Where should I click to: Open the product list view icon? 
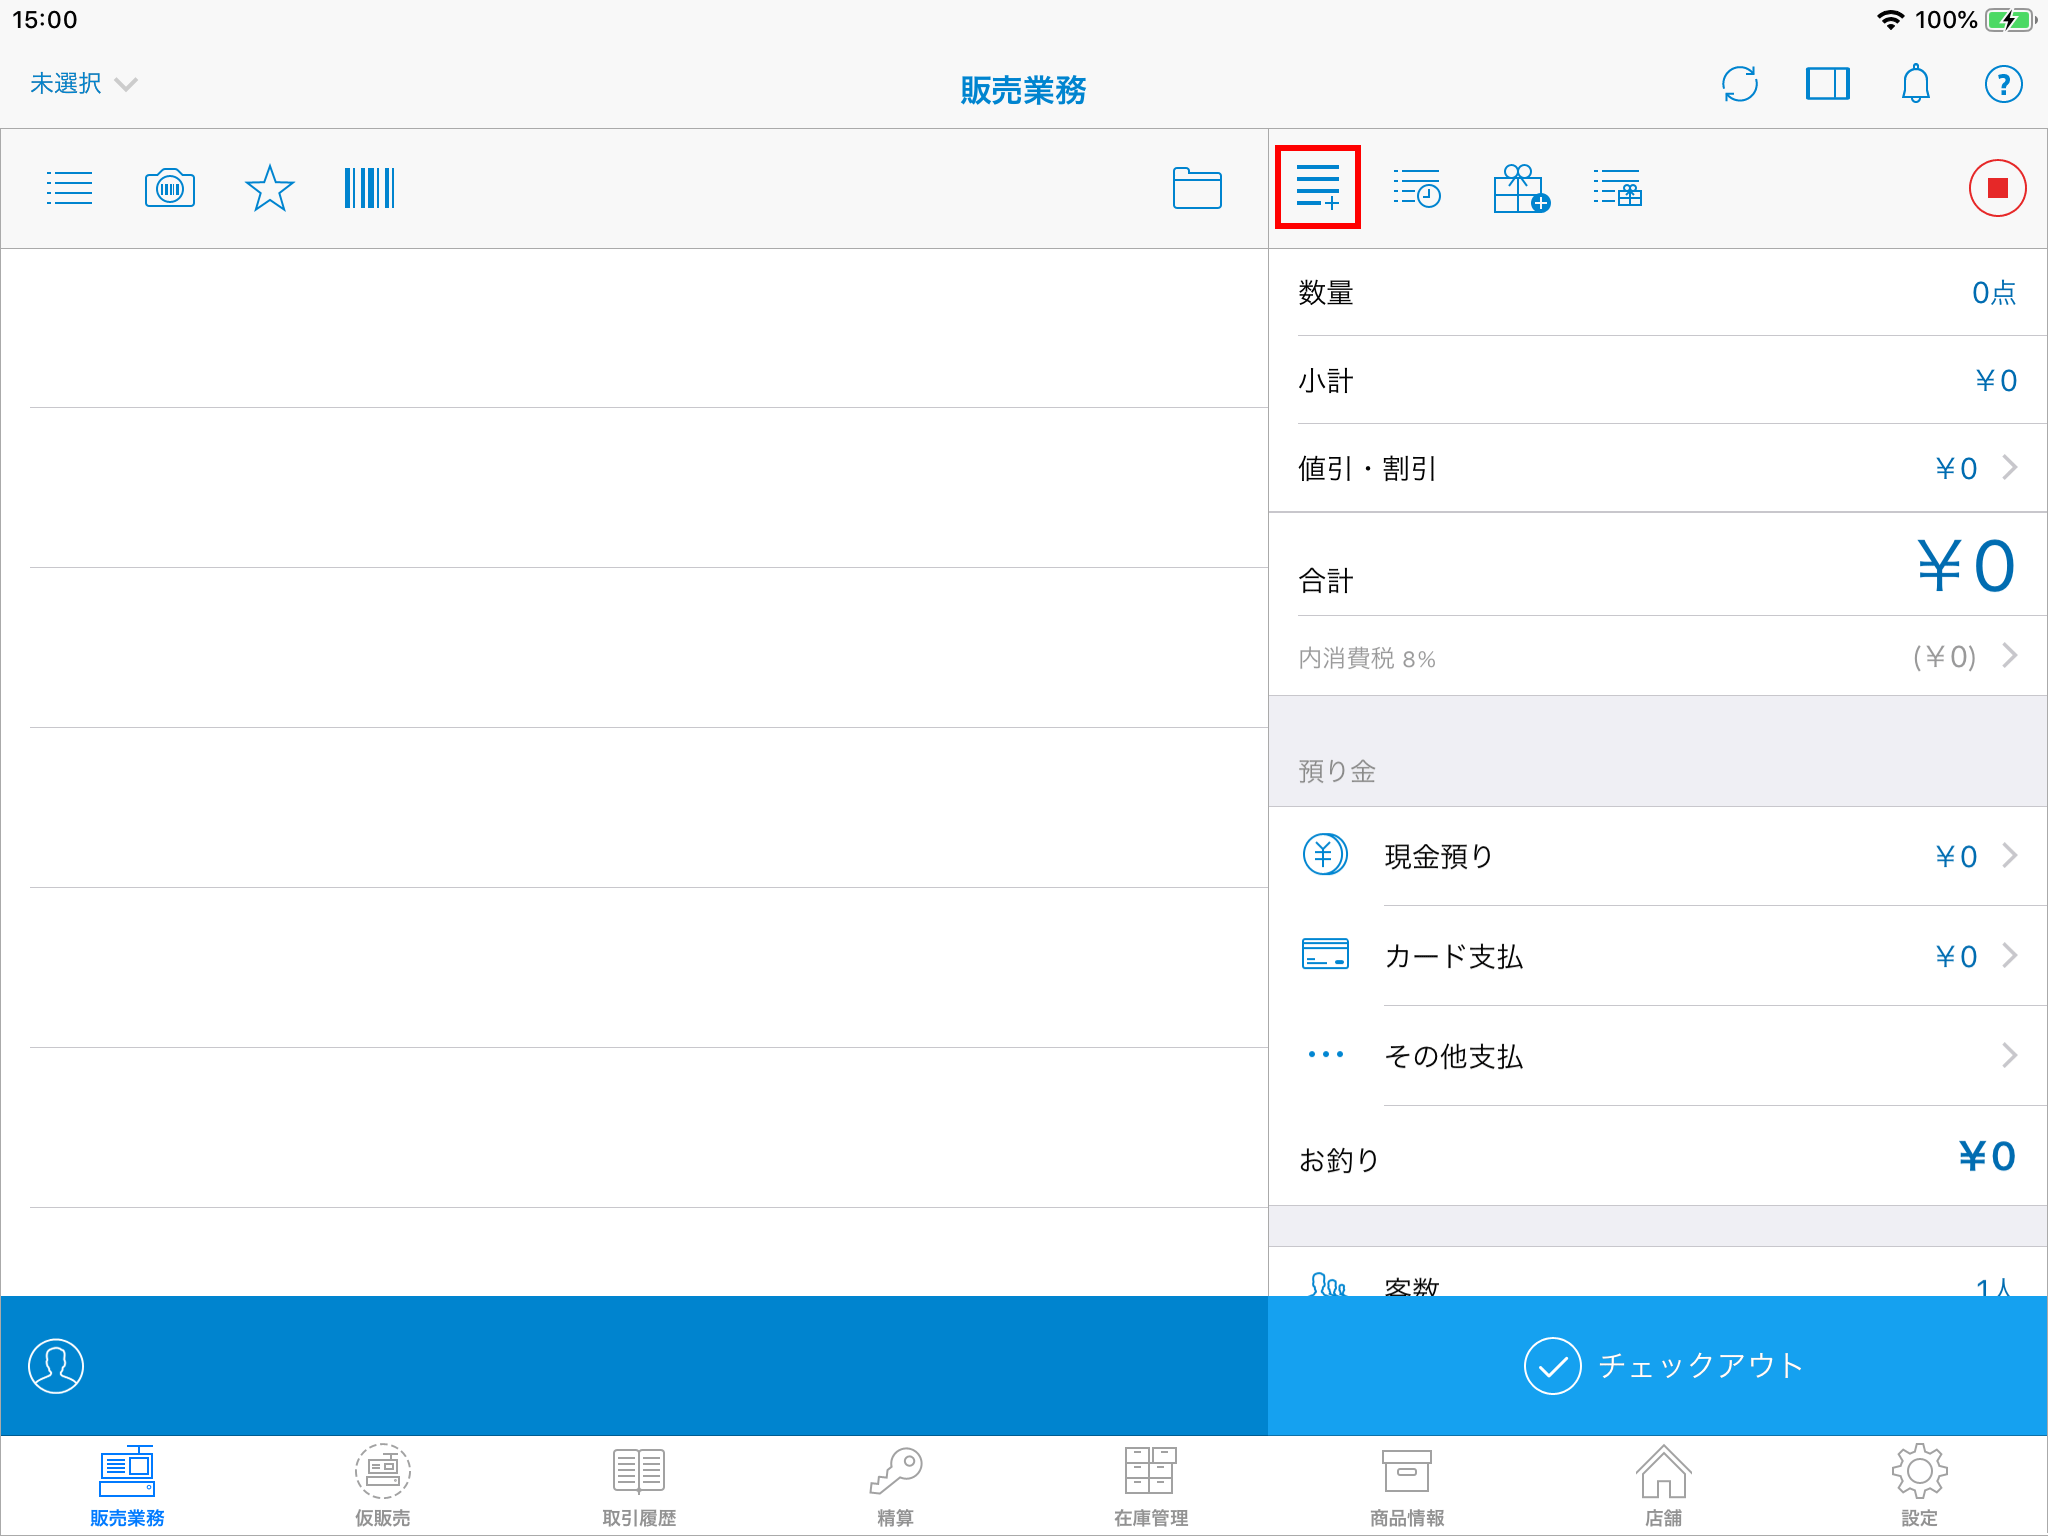(69, 188)
